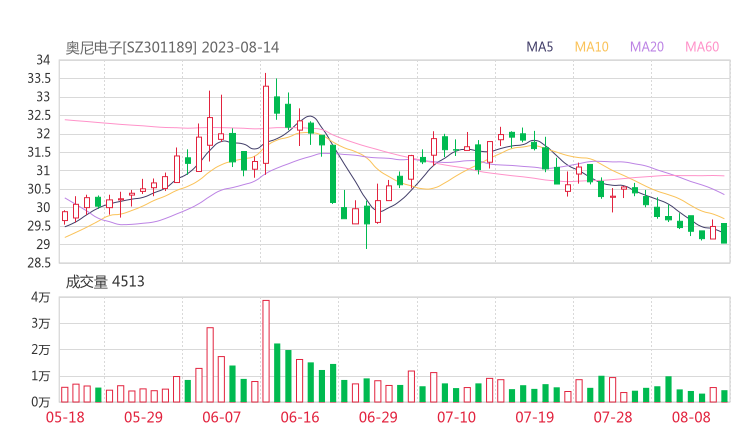Click the 34 price axis label
740x440 pixels.
(43, 60)
